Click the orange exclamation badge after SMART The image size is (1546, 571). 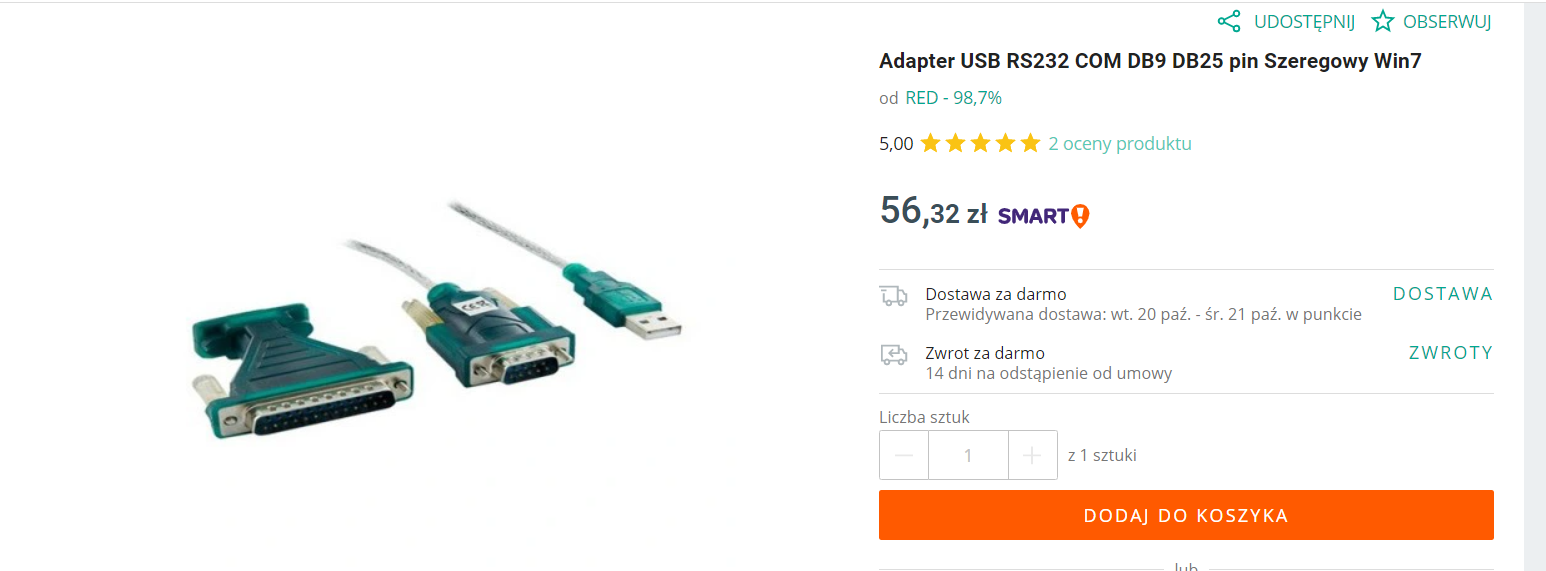pos(1080,215)
